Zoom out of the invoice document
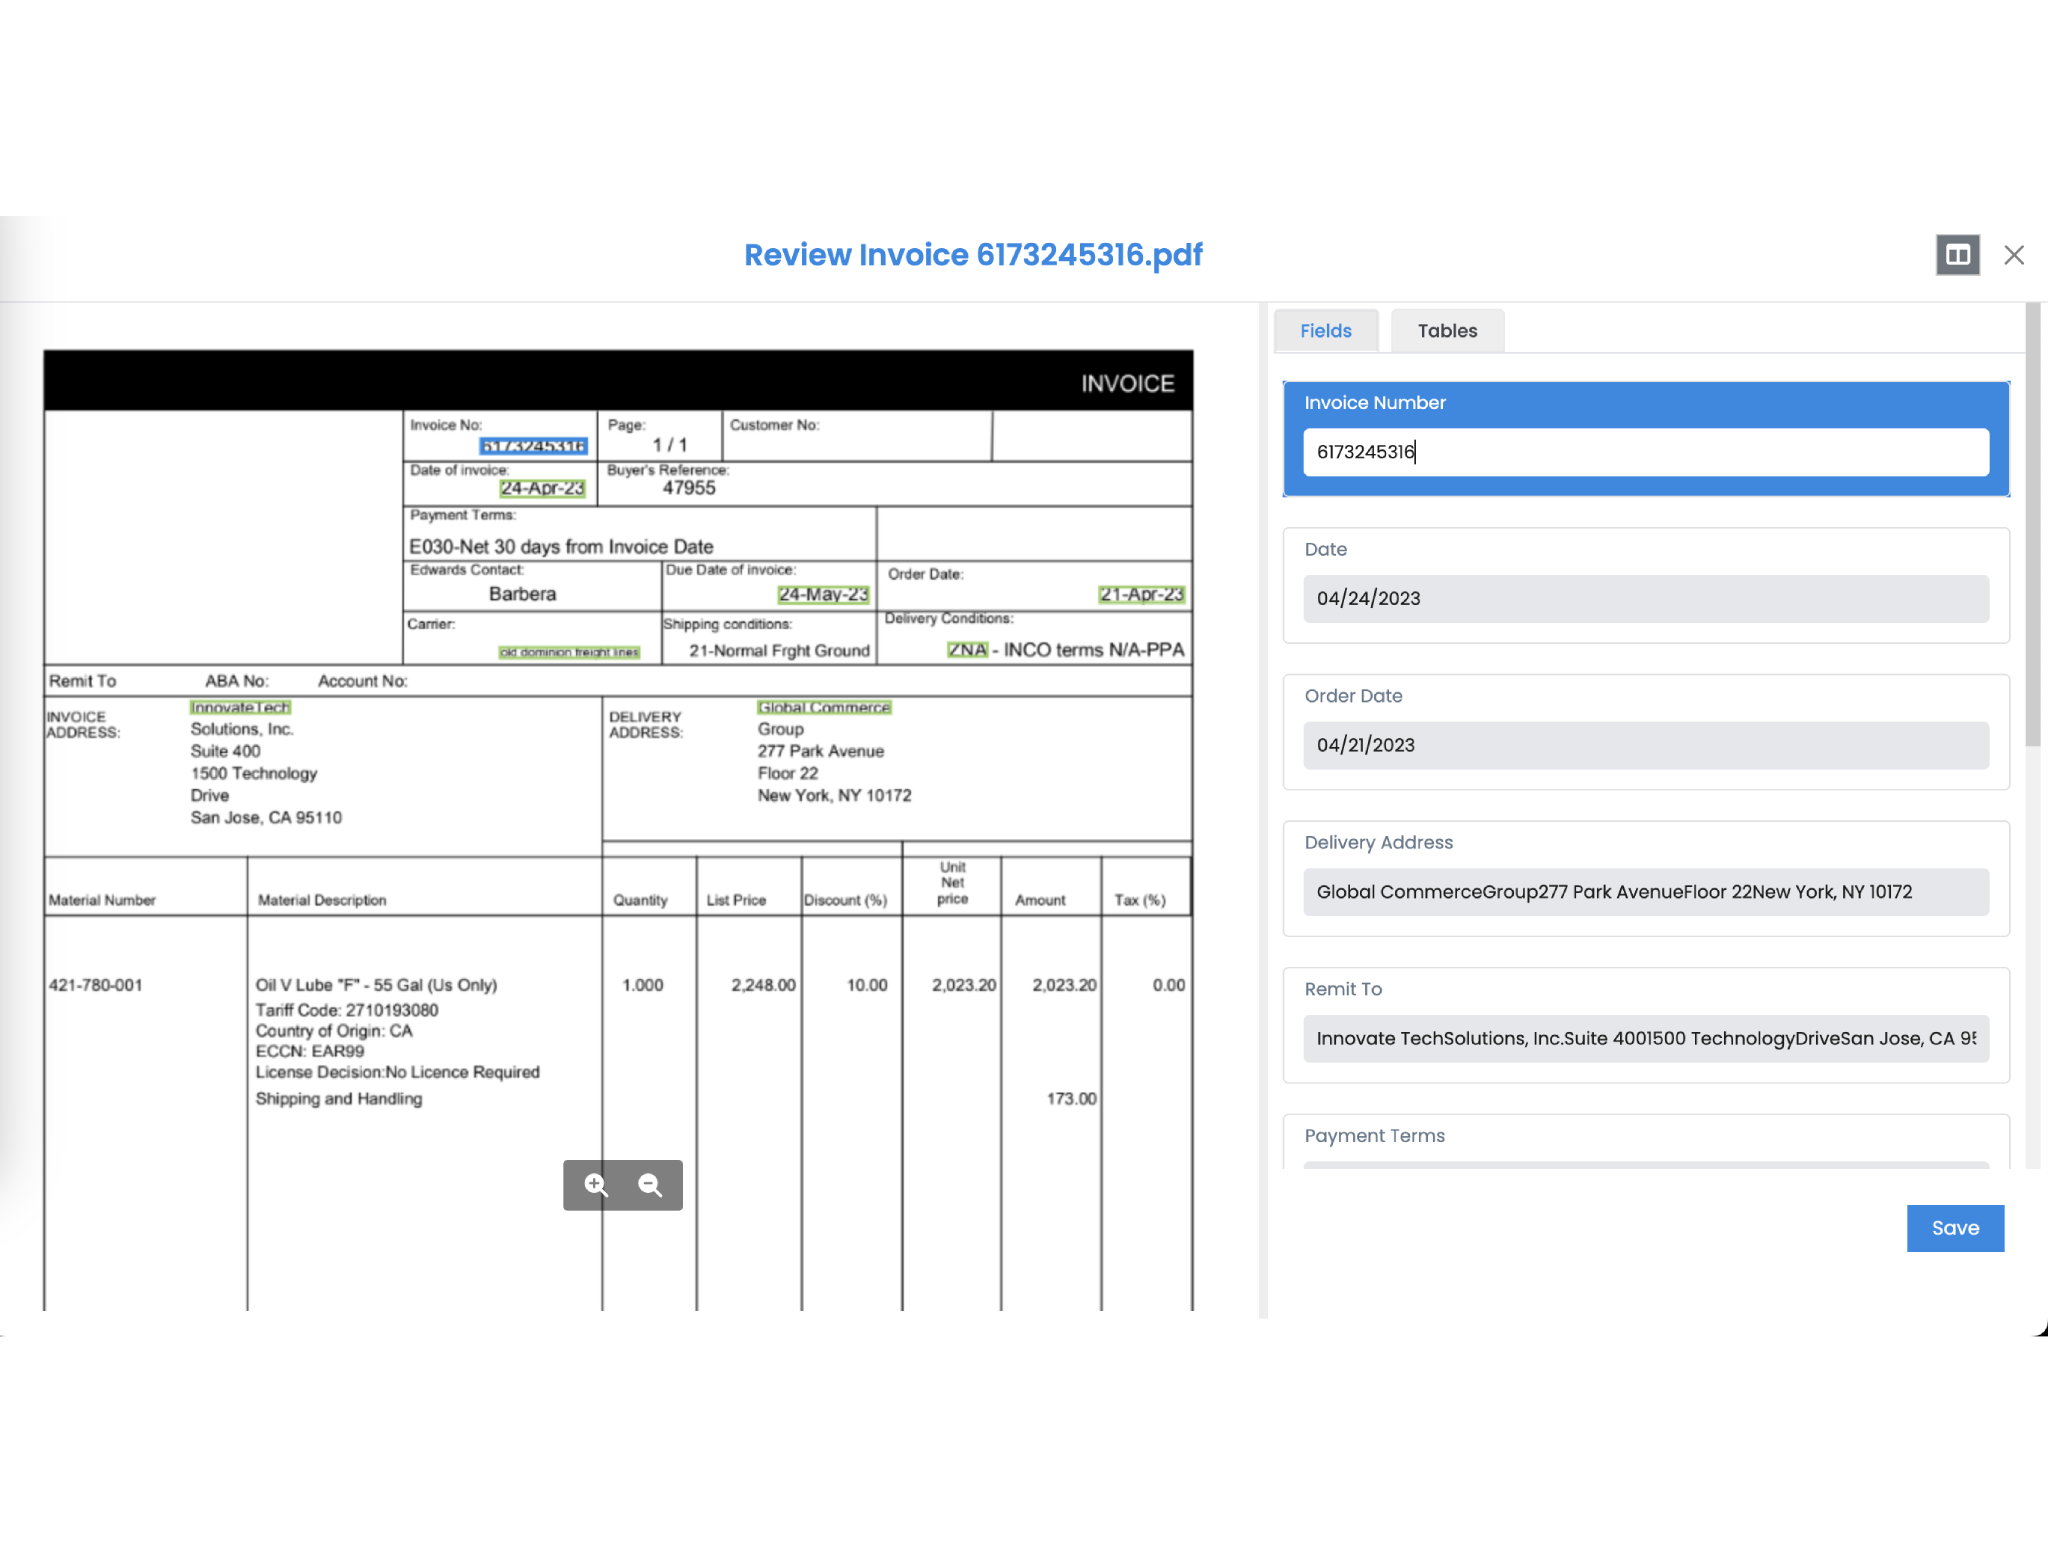This screenshot has height=1553, width=2048. tap(650, 1184)
